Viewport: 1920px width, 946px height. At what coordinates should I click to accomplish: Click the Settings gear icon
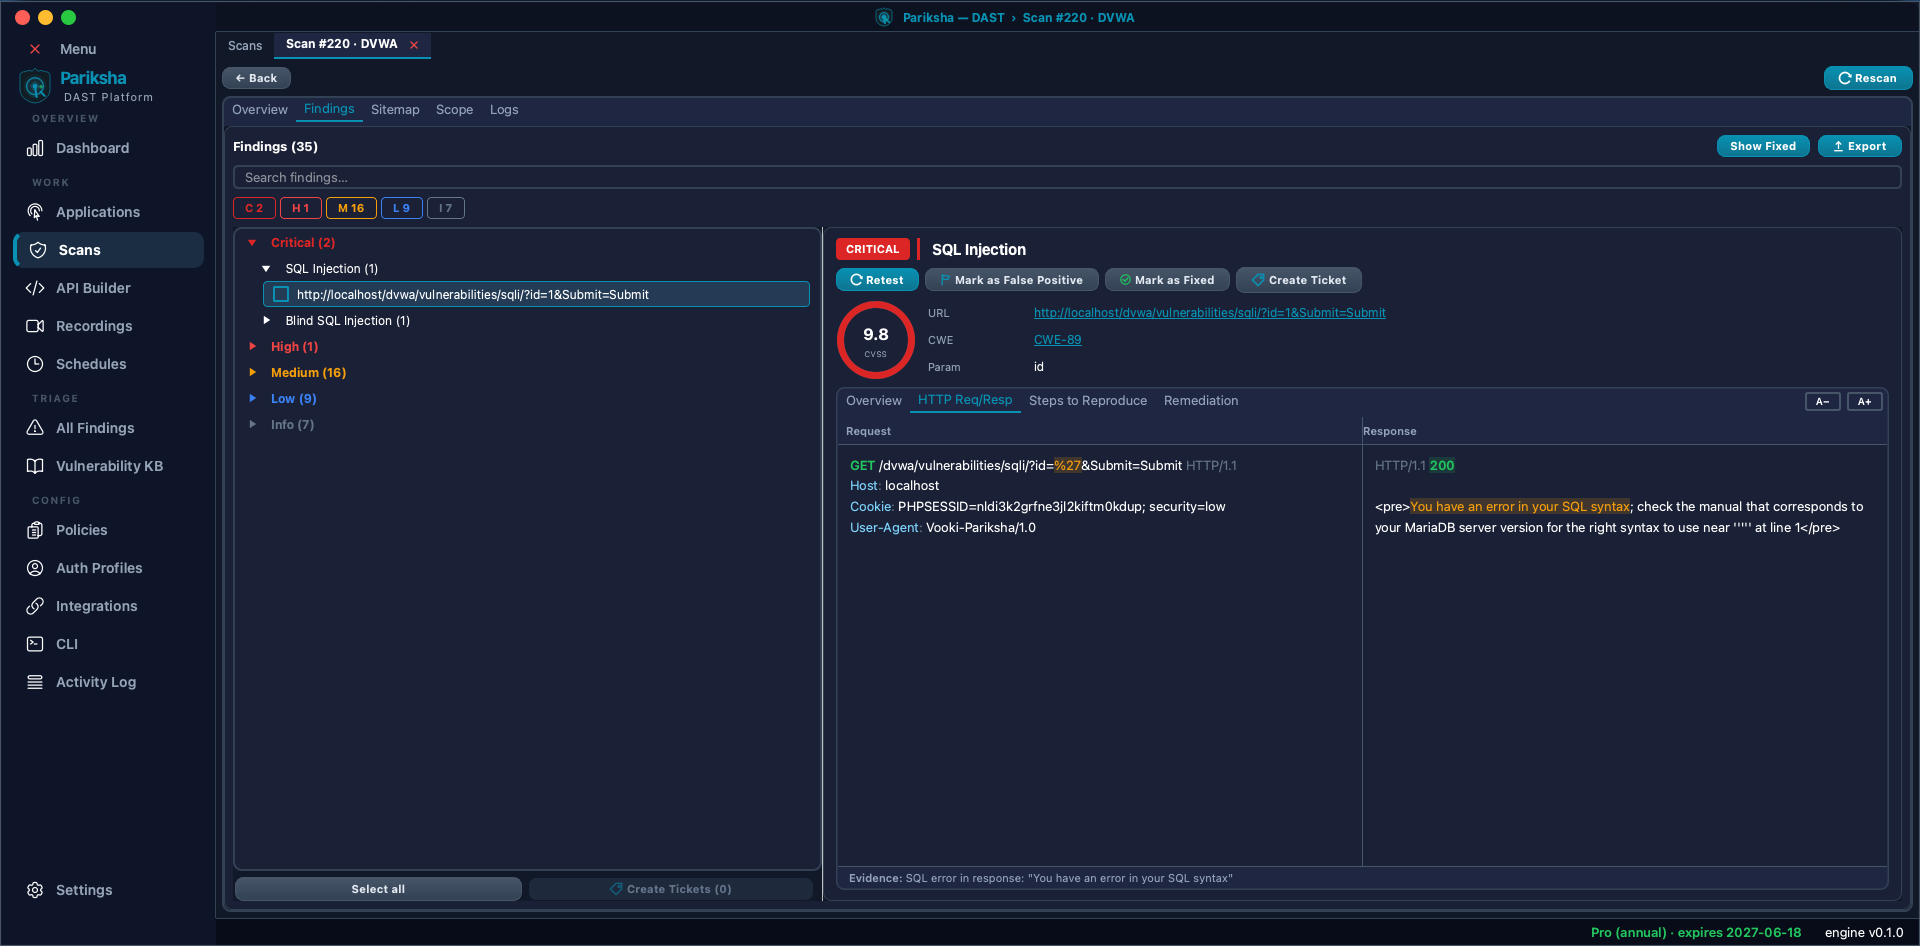pyautogui.click(x=35, y=890)
